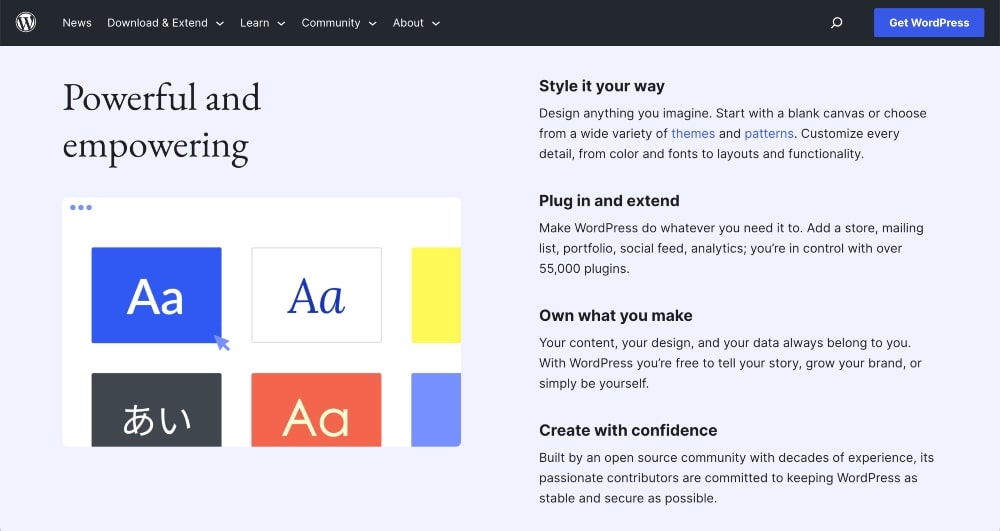1000x531 pixels.
Task: Follow the themes link
Action: click(693, 133)
